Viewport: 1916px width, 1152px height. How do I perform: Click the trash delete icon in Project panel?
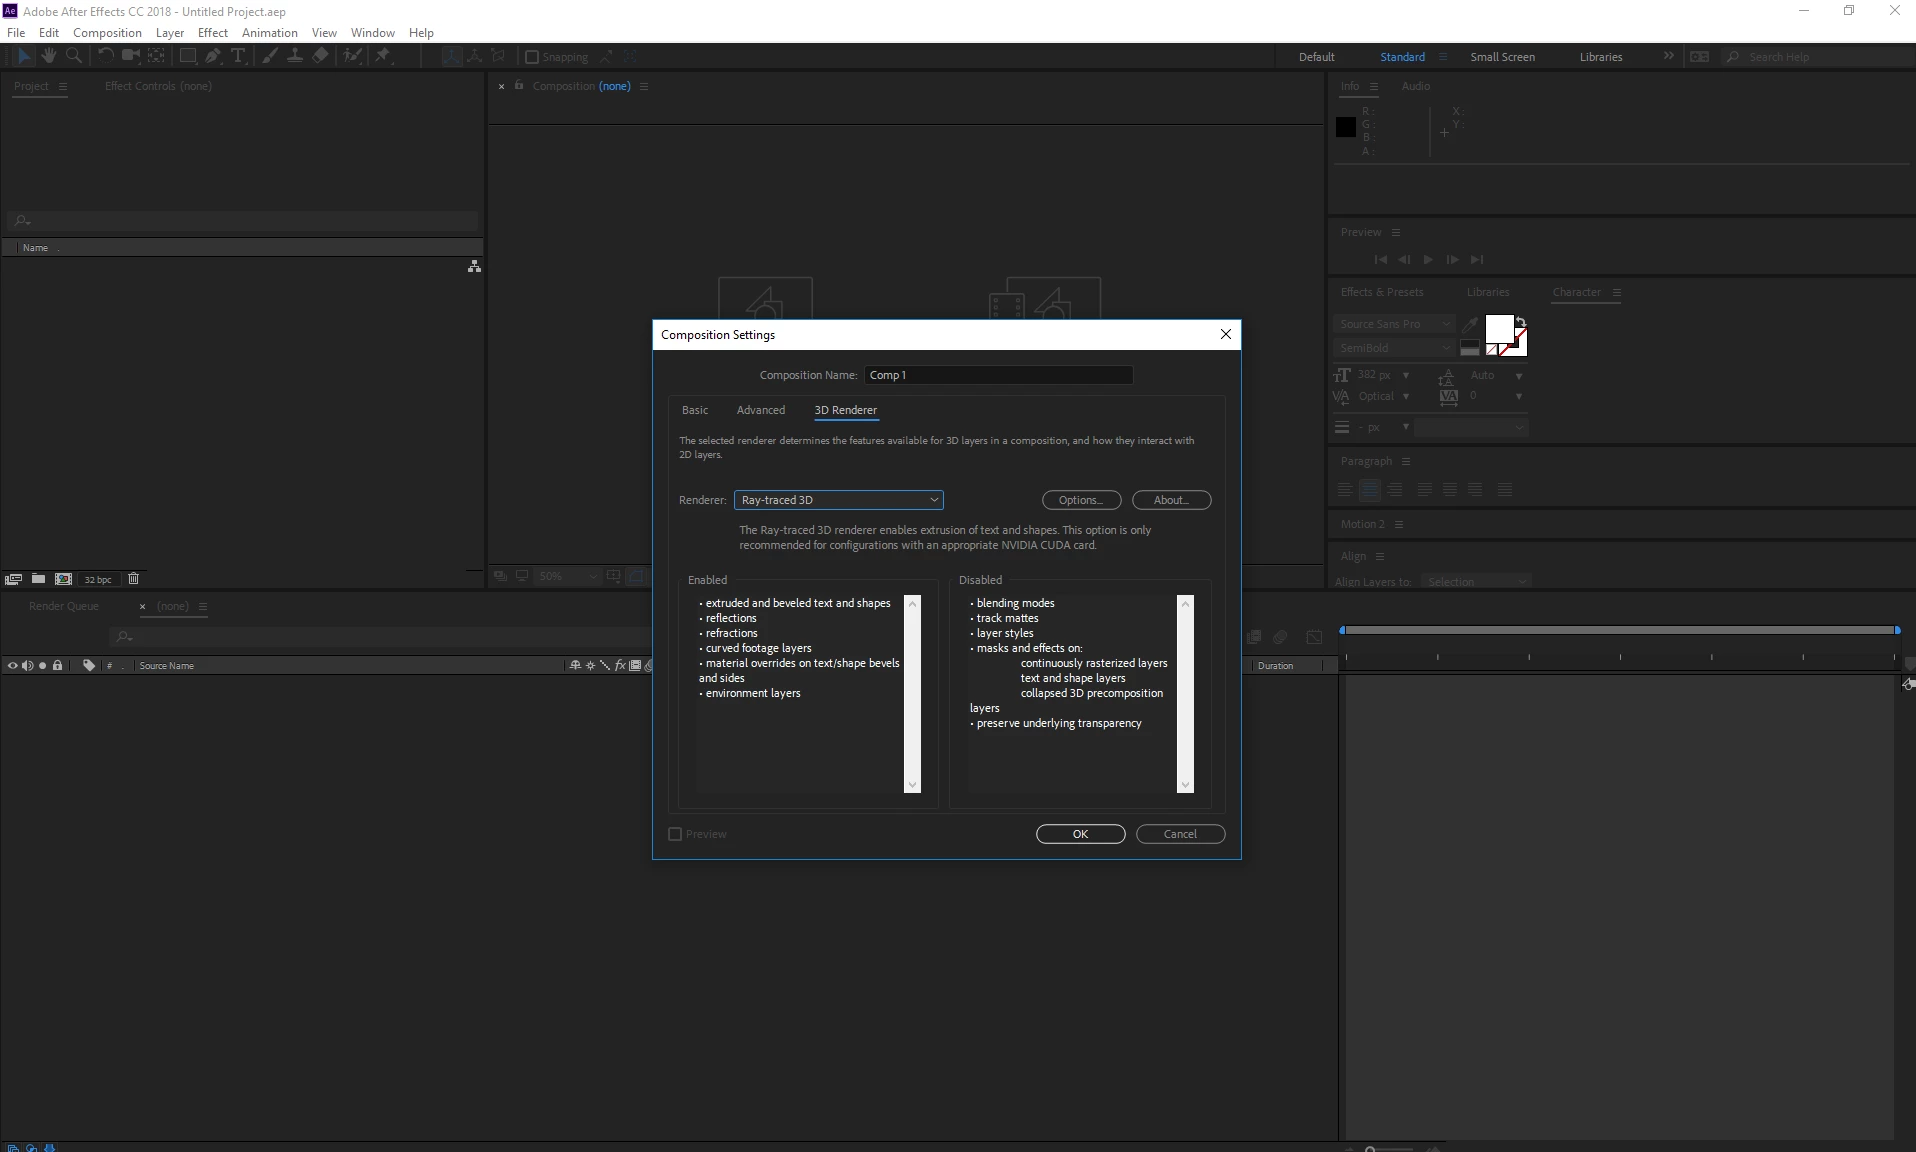(134, 579)
